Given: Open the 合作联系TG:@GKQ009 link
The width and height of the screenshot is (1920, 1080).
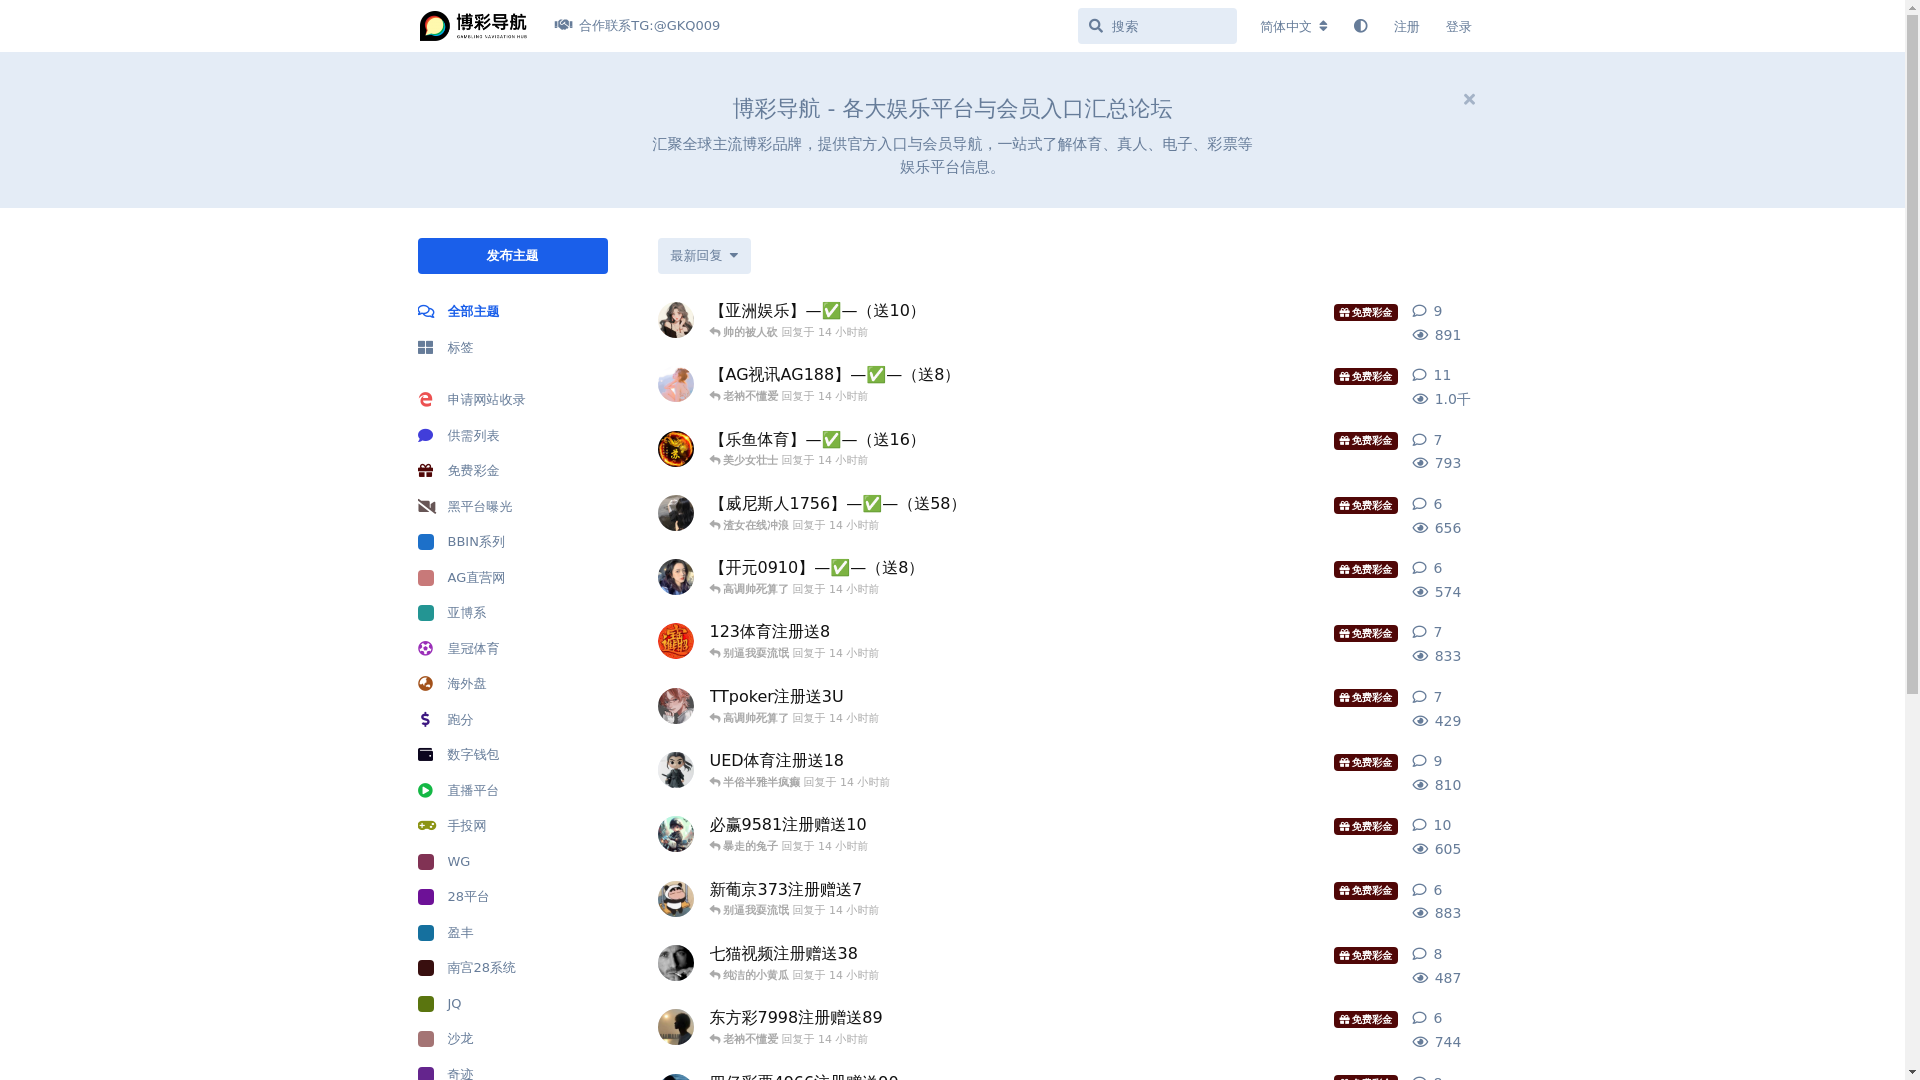Looking at the screenshot, I should [638, 26].
